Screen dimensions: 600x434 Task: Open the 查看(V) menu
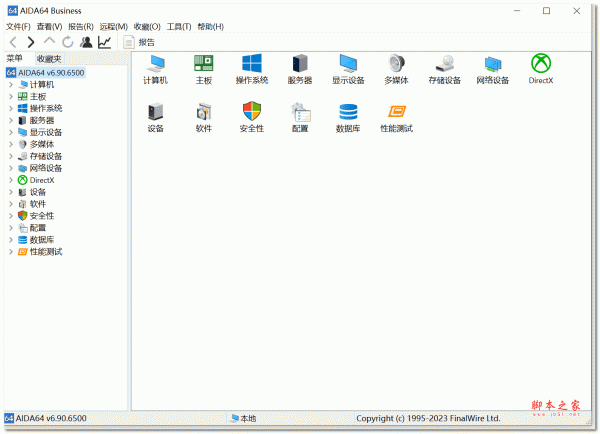49,26
